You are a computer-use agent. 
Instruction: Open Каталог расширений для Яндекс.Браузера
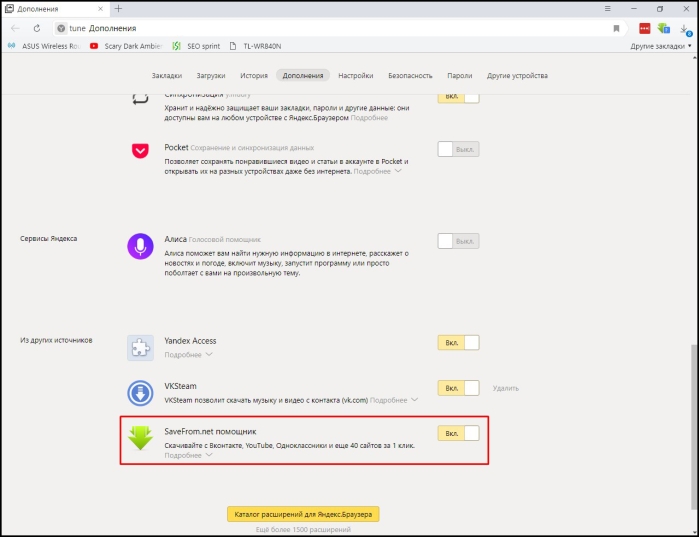(303, 514)
